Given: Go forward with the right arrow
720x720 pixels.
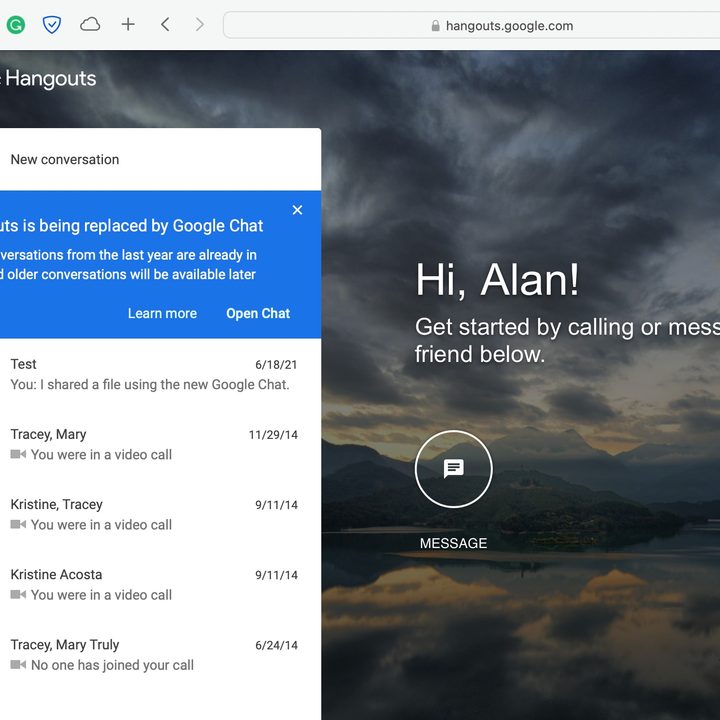Looking at the screenshot, I should 199,24.
